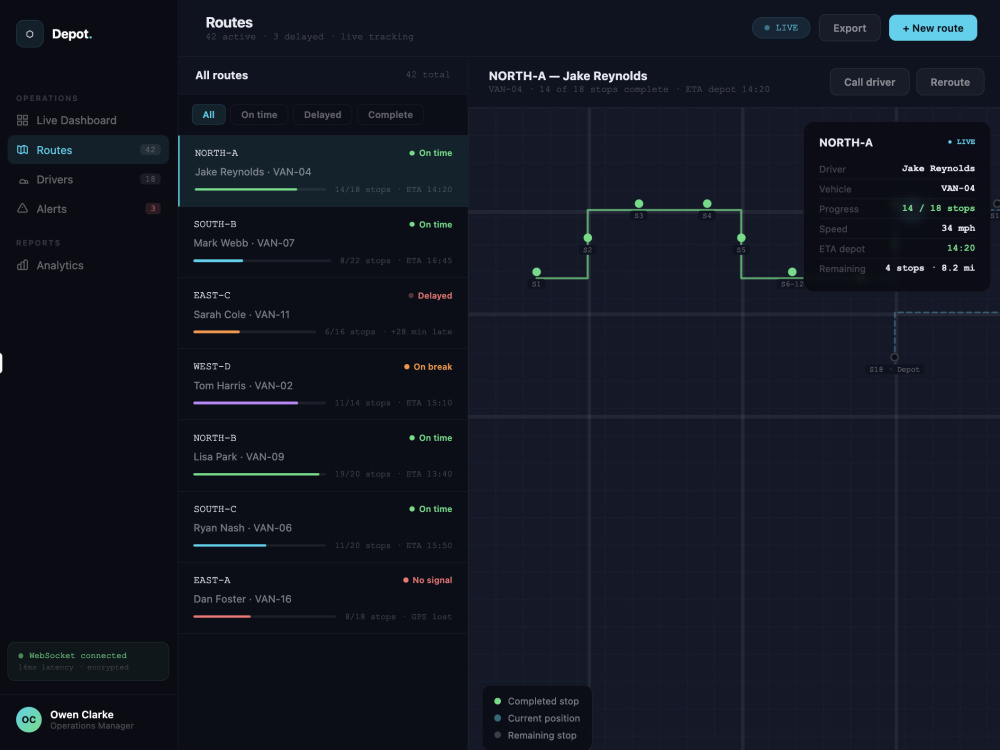This screenshot has width=1000, height=750.
Task: Select the NORTH-B Lisa Park route
Action: point(323,456)
